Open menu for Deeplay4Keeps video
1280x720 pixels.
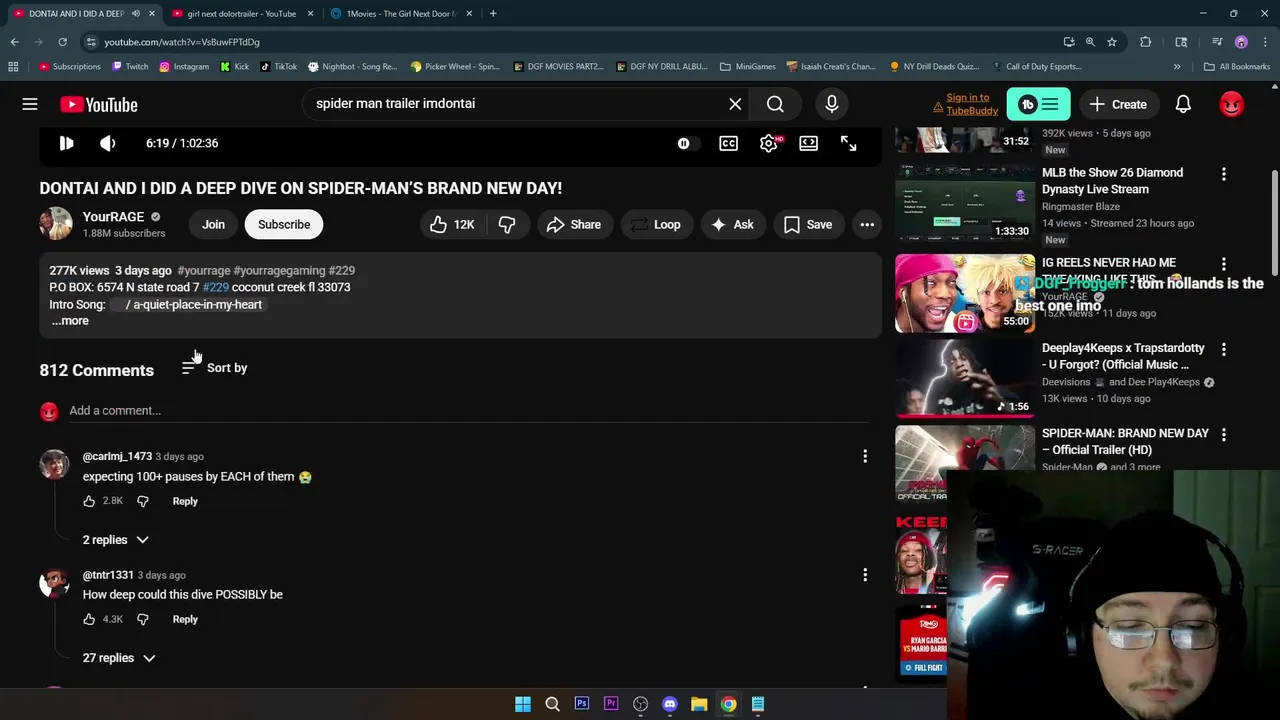(1223, 349)
